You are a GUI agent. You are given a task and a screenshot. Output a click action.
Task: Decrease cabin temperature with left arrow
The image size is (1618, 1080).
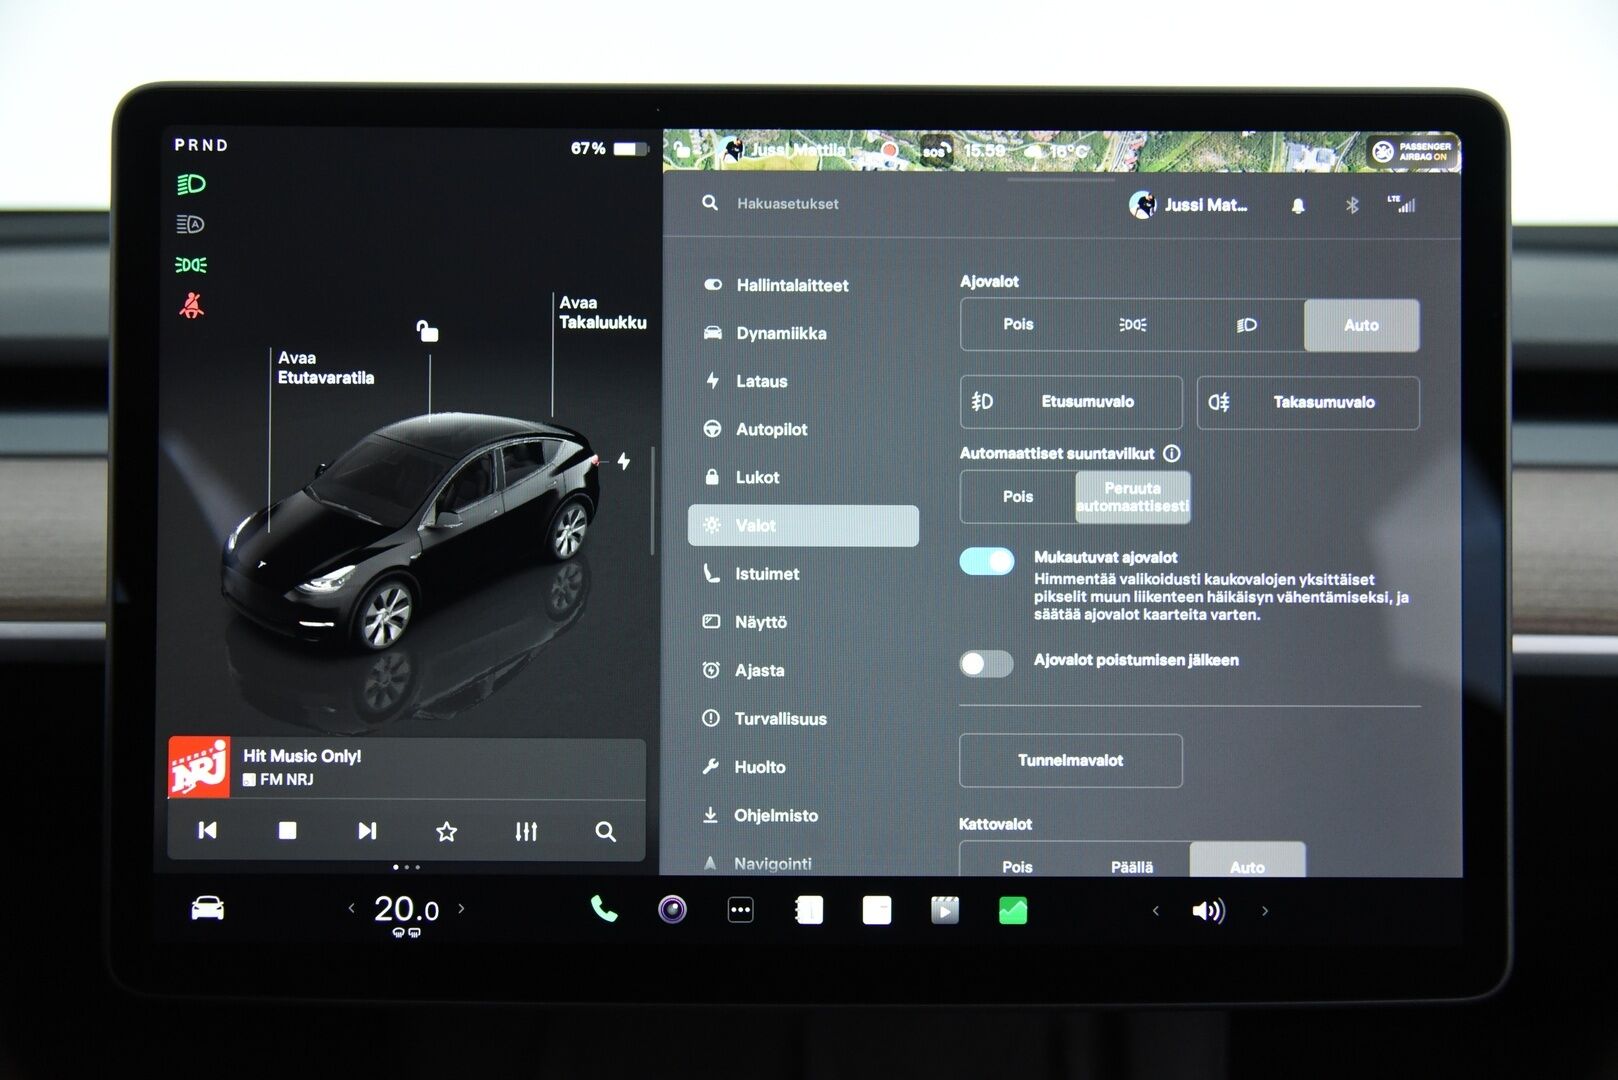tap(351, 908)
